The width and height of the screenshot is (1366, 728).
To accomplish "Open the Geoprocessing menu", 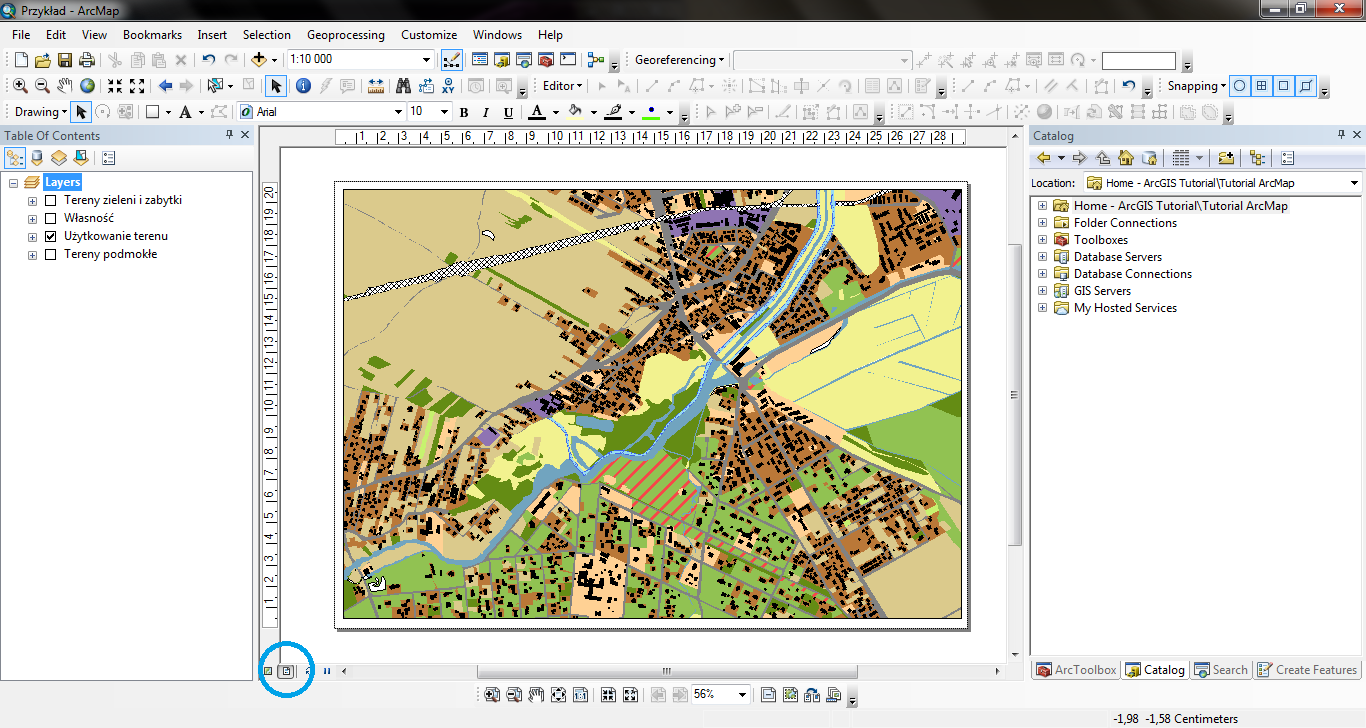I will click(345, 34).
